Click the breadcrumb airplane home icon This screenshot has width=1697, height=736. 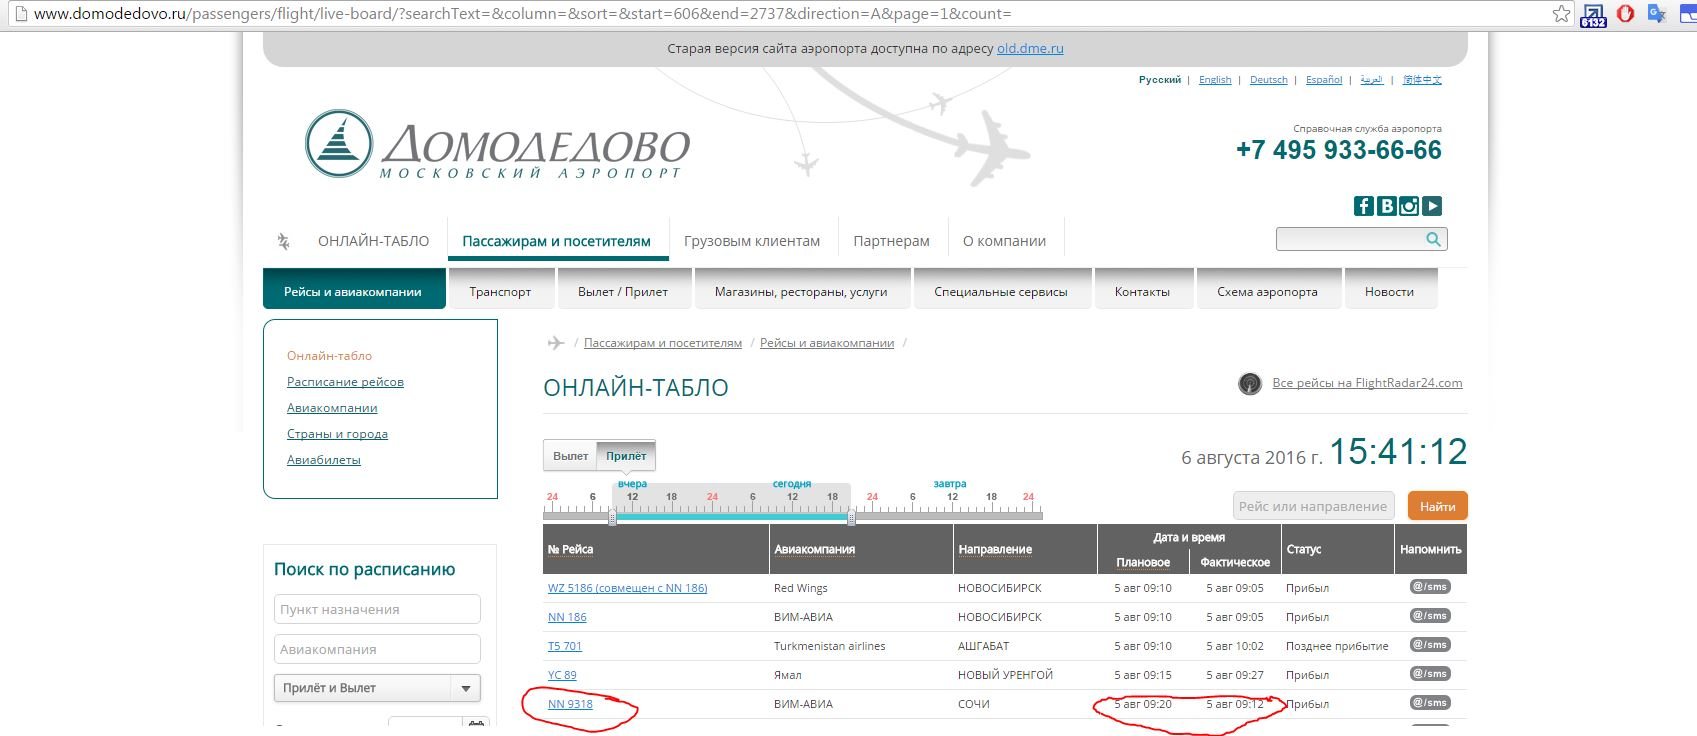(556, 343)
